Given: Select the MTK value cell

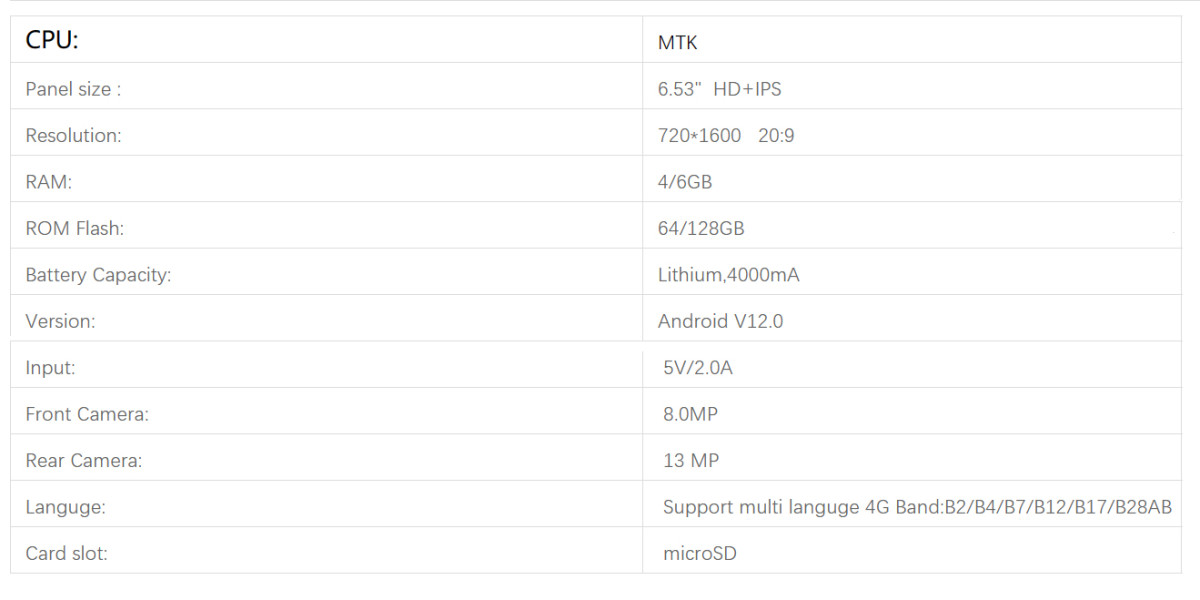Looking at the screenshot, I should pos(678,43).
